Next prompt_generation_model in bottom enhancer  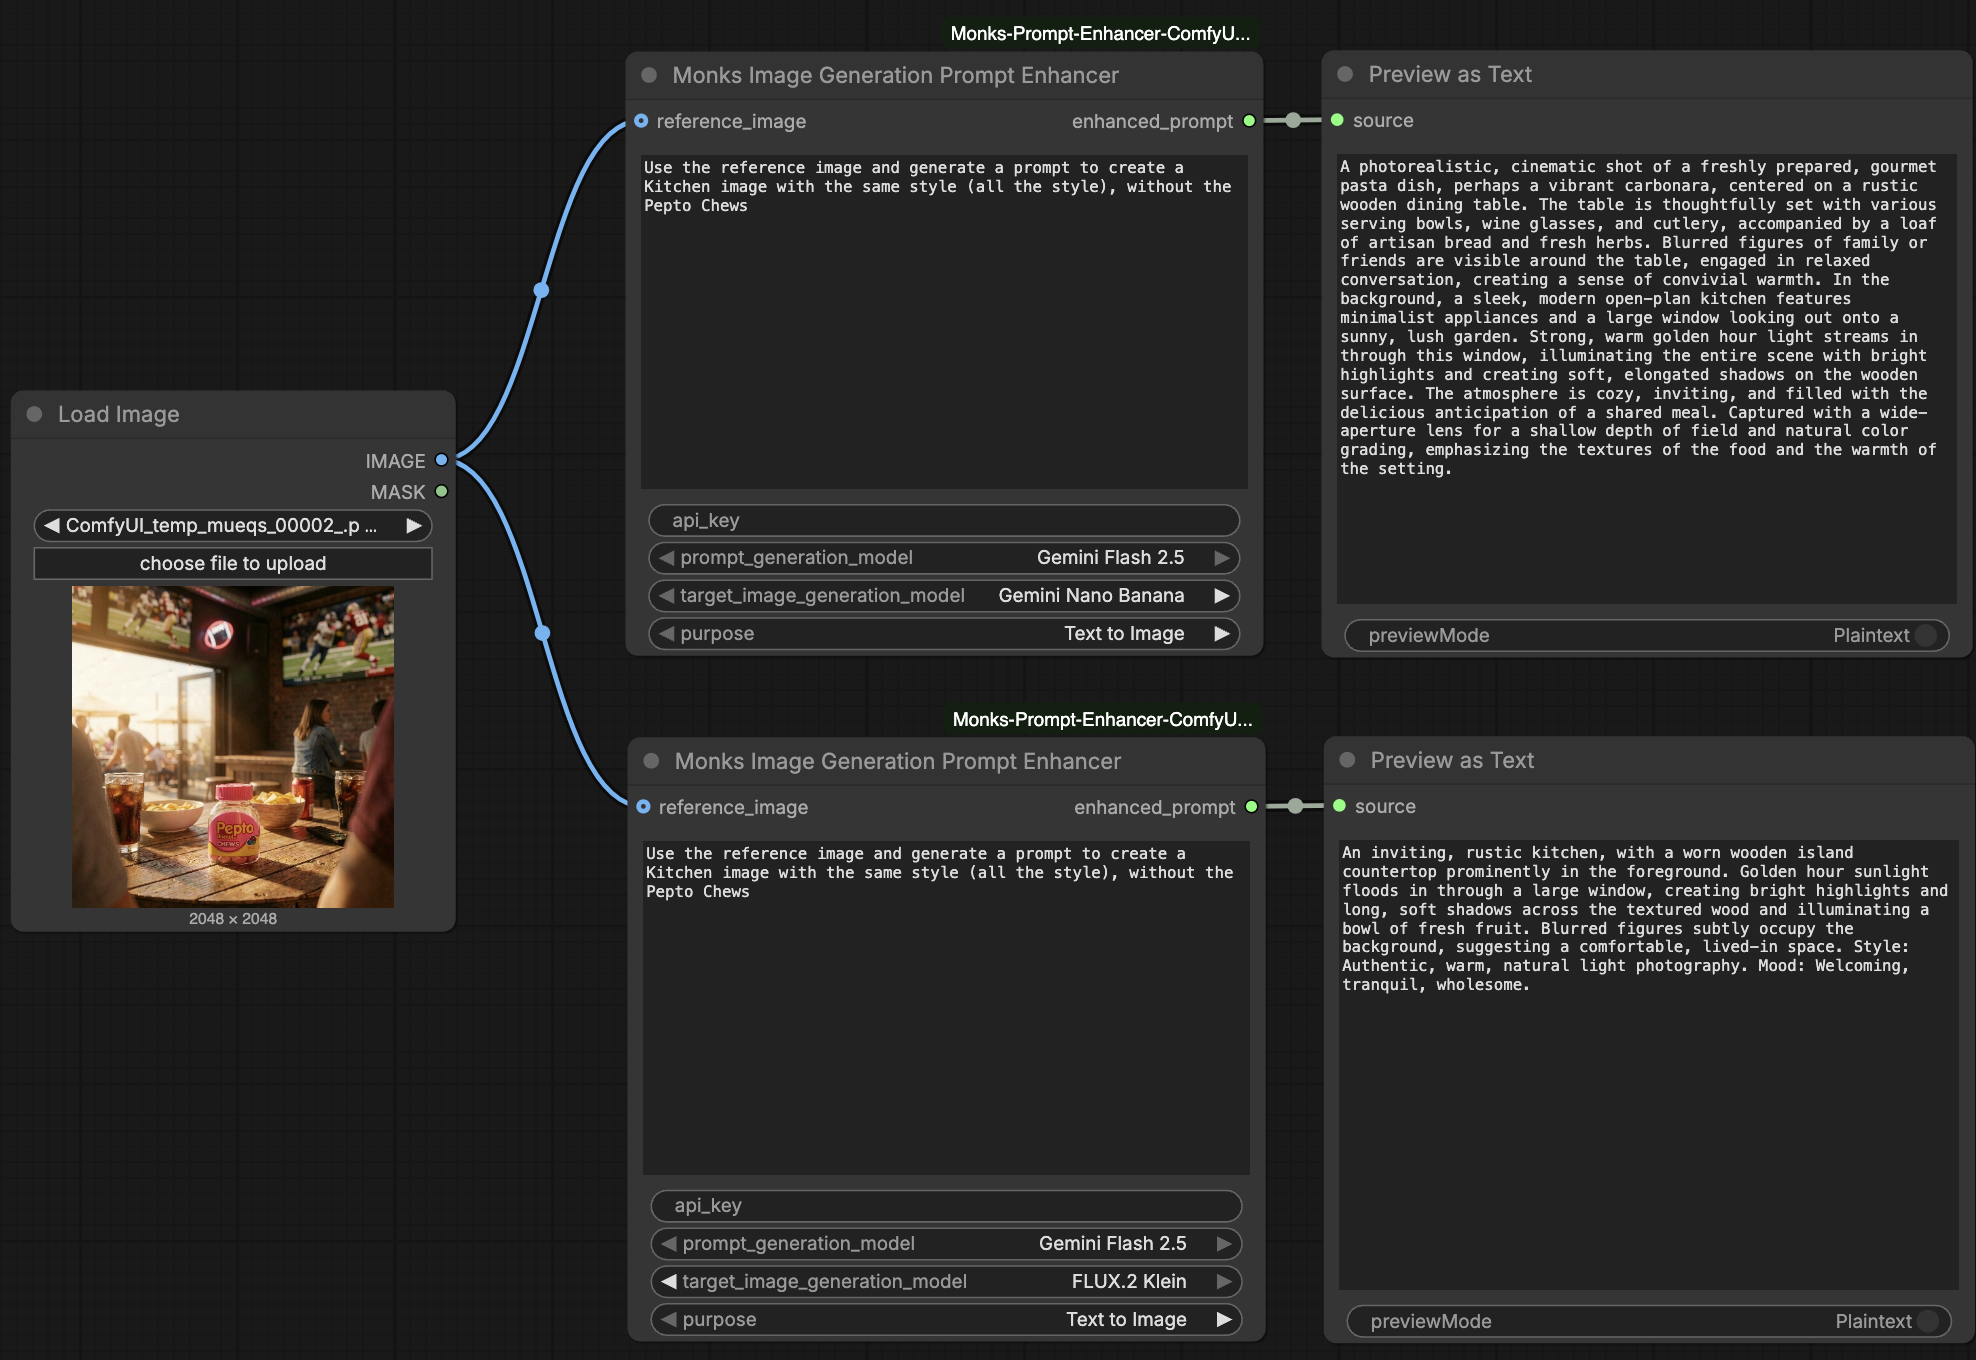(x=1224, y=1244)
